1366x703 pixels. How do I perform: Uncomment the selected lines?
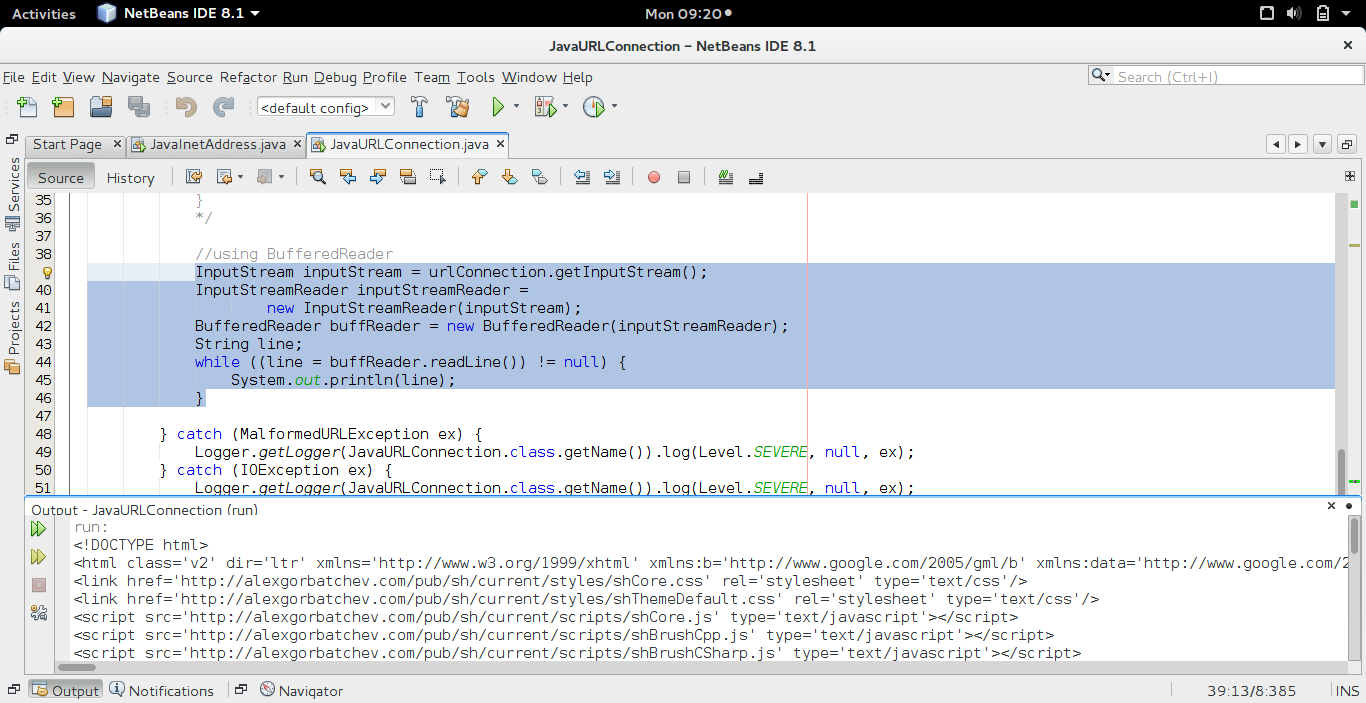pyautogui.click(x=756, y=177)
